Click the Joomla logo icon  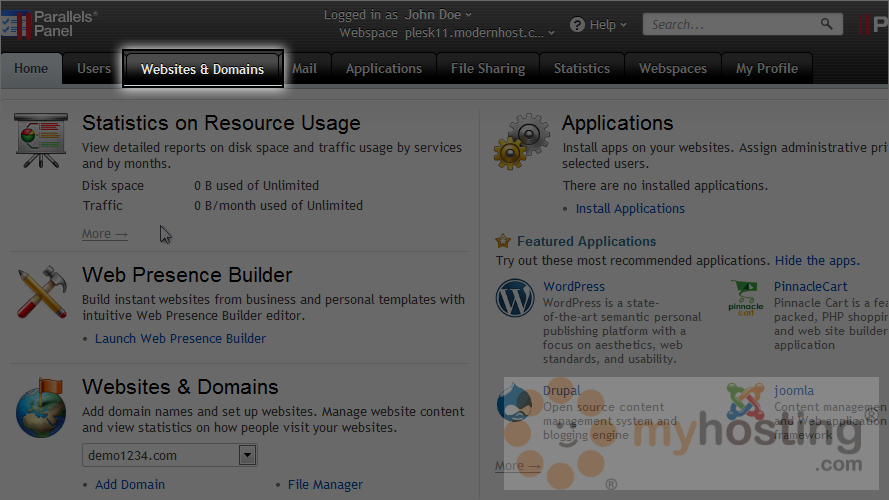(745, 401)
